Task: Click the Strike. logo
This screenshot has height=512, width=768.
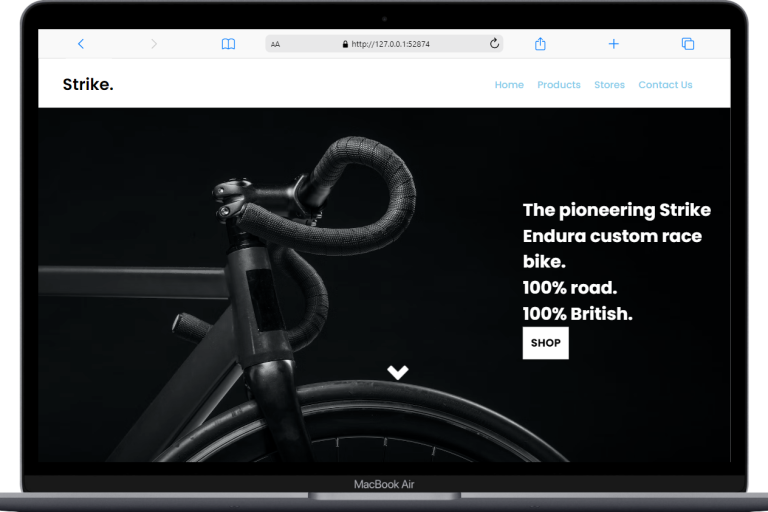Action: 88,84
